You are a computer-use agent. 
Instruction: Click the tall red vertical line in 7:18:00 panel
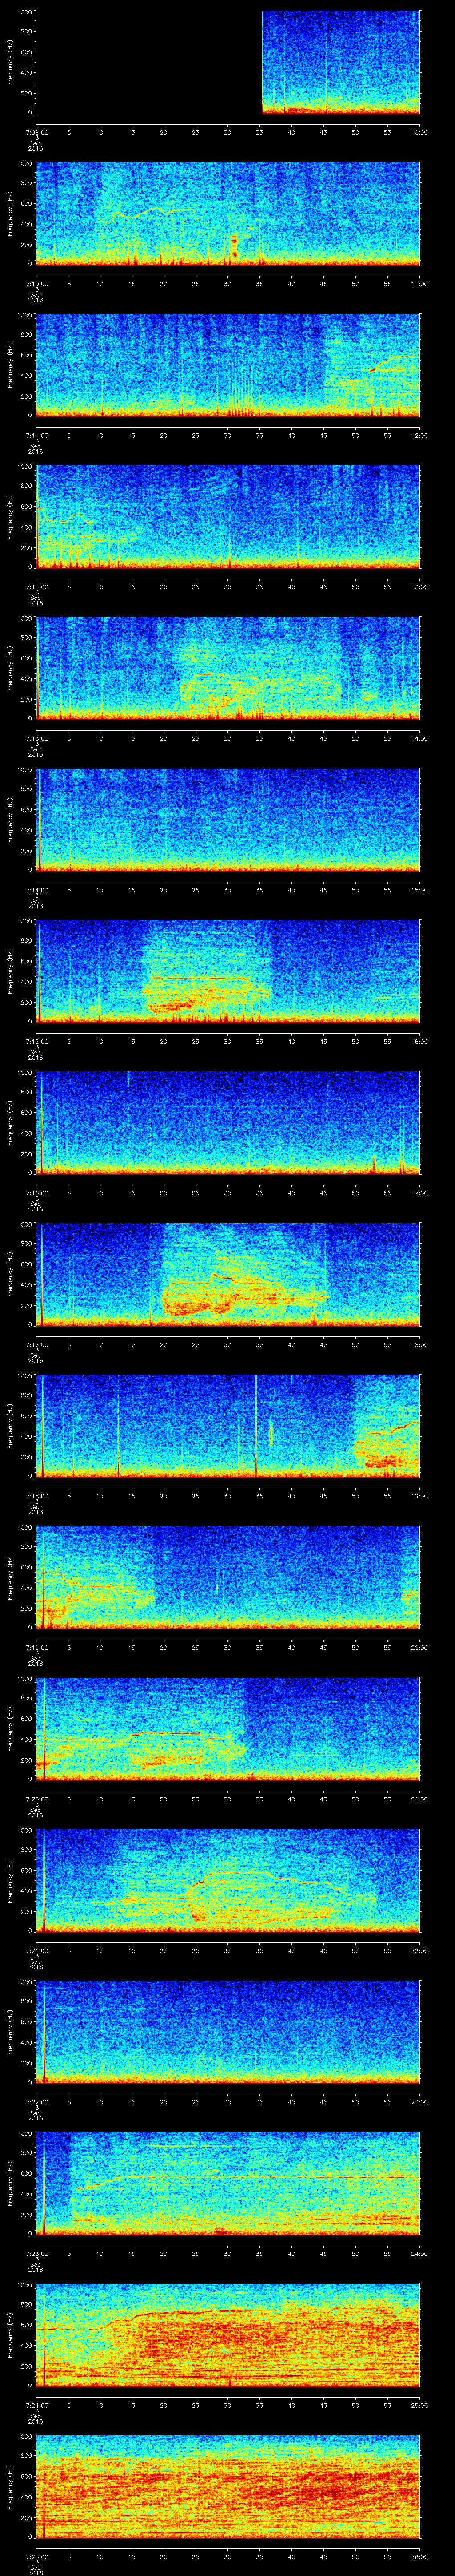(256, 1426)
